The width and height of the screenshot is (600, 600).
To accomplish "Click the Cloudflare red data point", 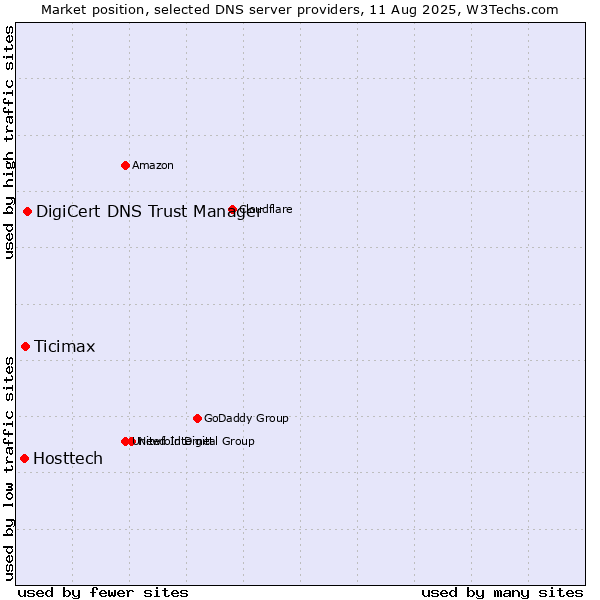I will 232,209.
